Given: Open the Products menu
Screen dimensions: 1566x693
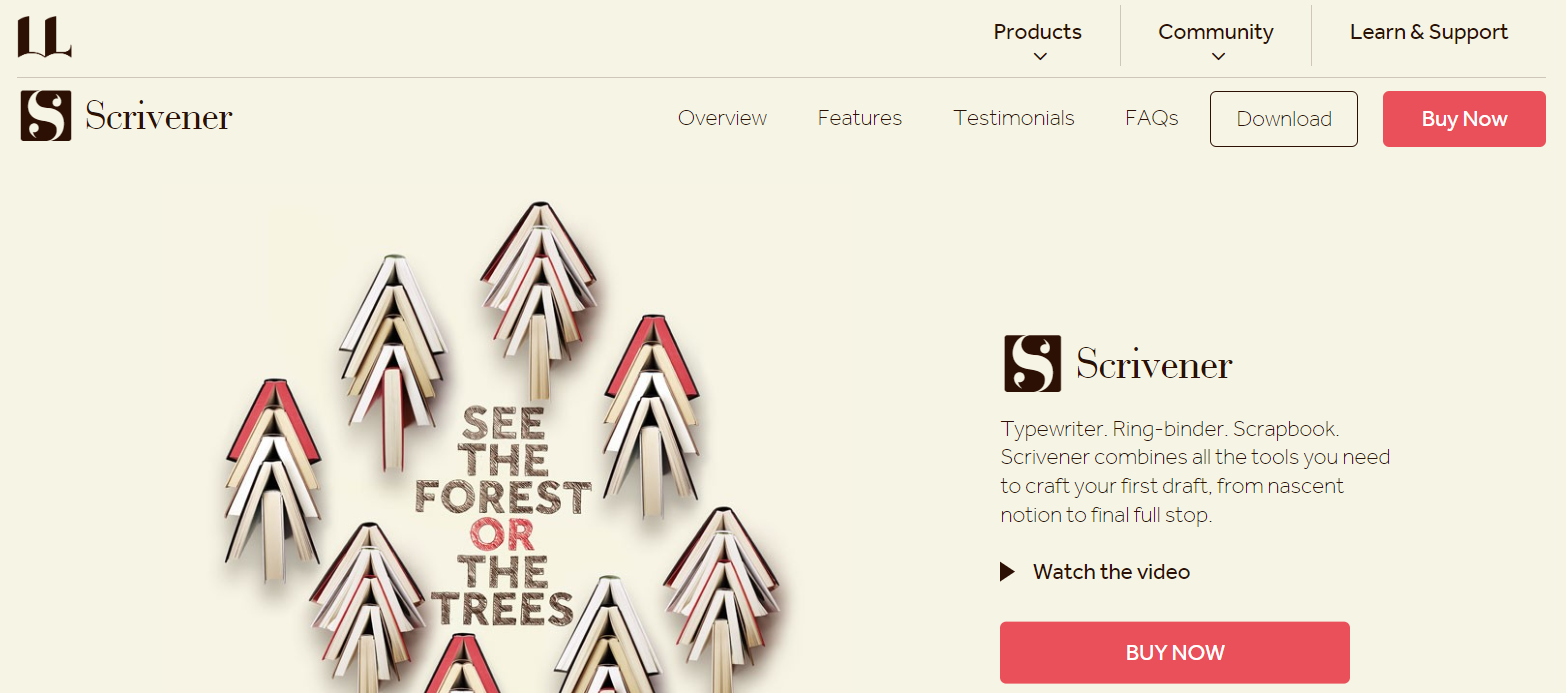Looking at the screenshot, I should click(1038, 32).
